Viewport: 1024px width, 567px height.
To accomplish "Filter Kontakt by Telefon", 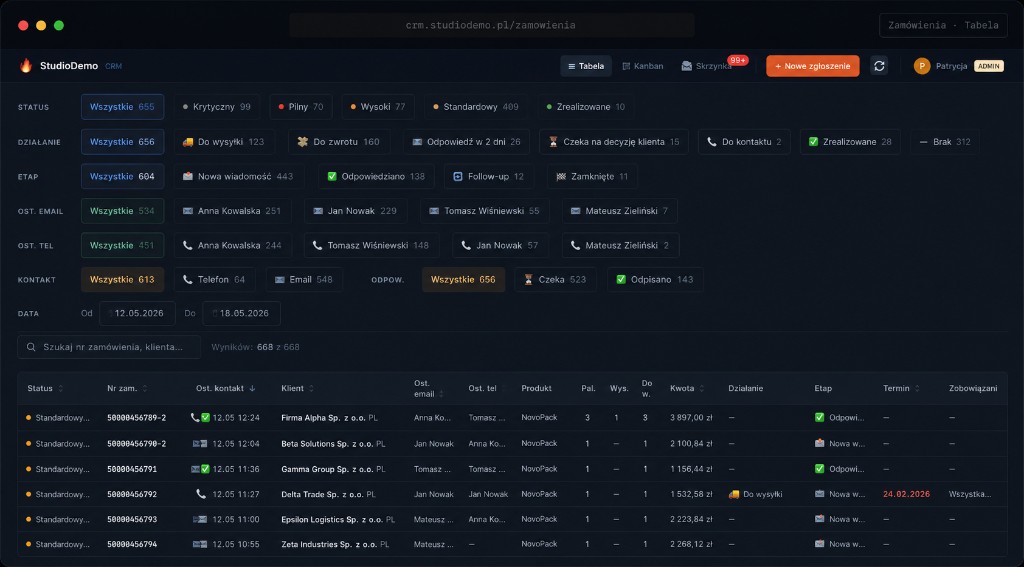I will (214, 280).
